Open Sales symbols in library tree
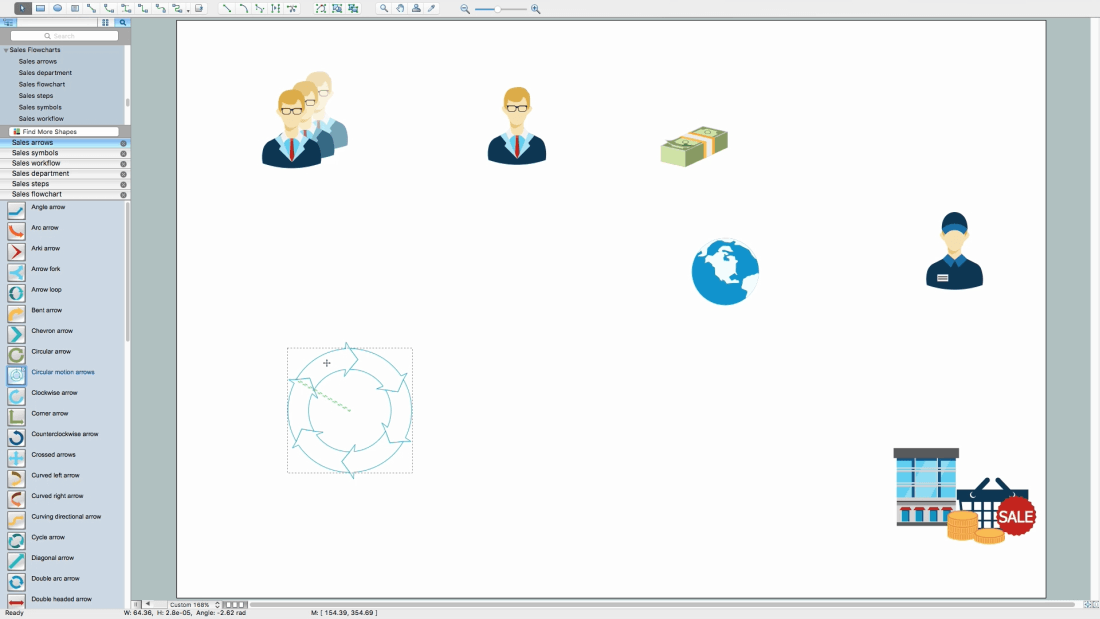This screenshot has width=1100, height=619. tap(40, 107)
